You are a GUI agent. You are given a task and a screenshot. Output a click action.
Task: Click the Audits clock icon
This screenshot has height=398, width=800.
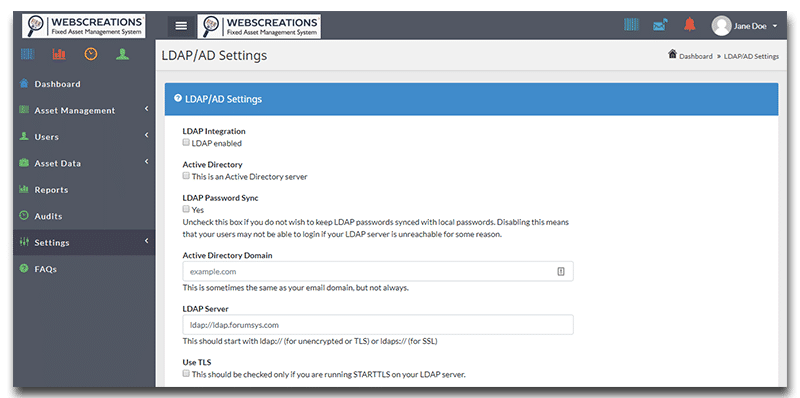click(23, 215)
